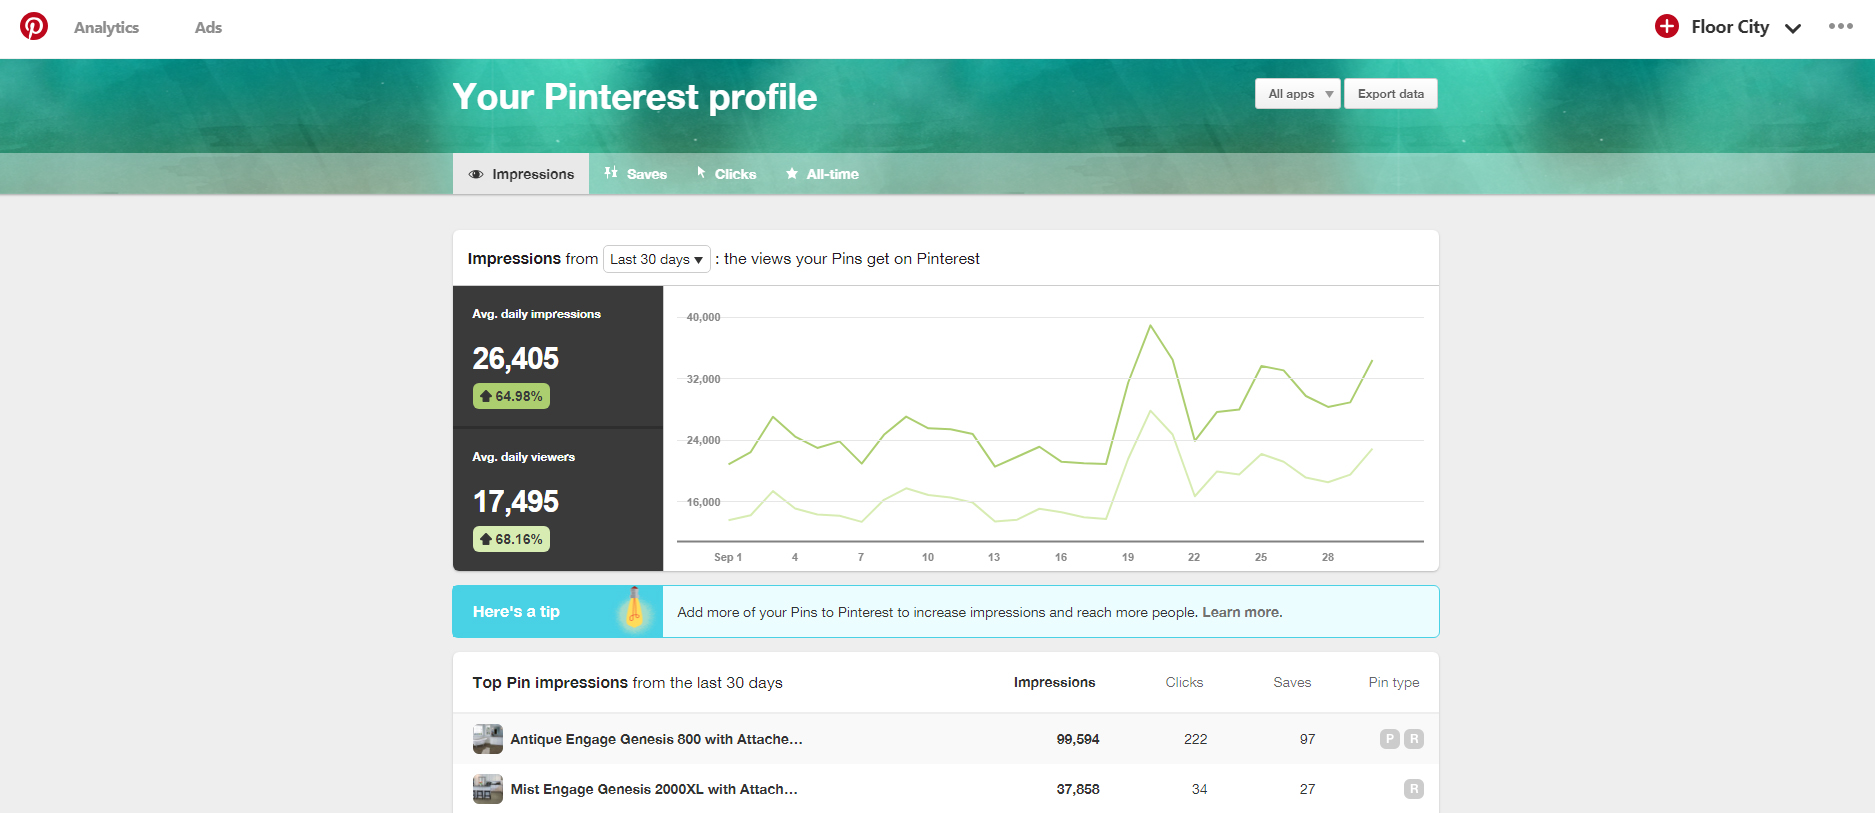
Task: Click the 68.16% viewers increase badge
Action: click(511, 539)
